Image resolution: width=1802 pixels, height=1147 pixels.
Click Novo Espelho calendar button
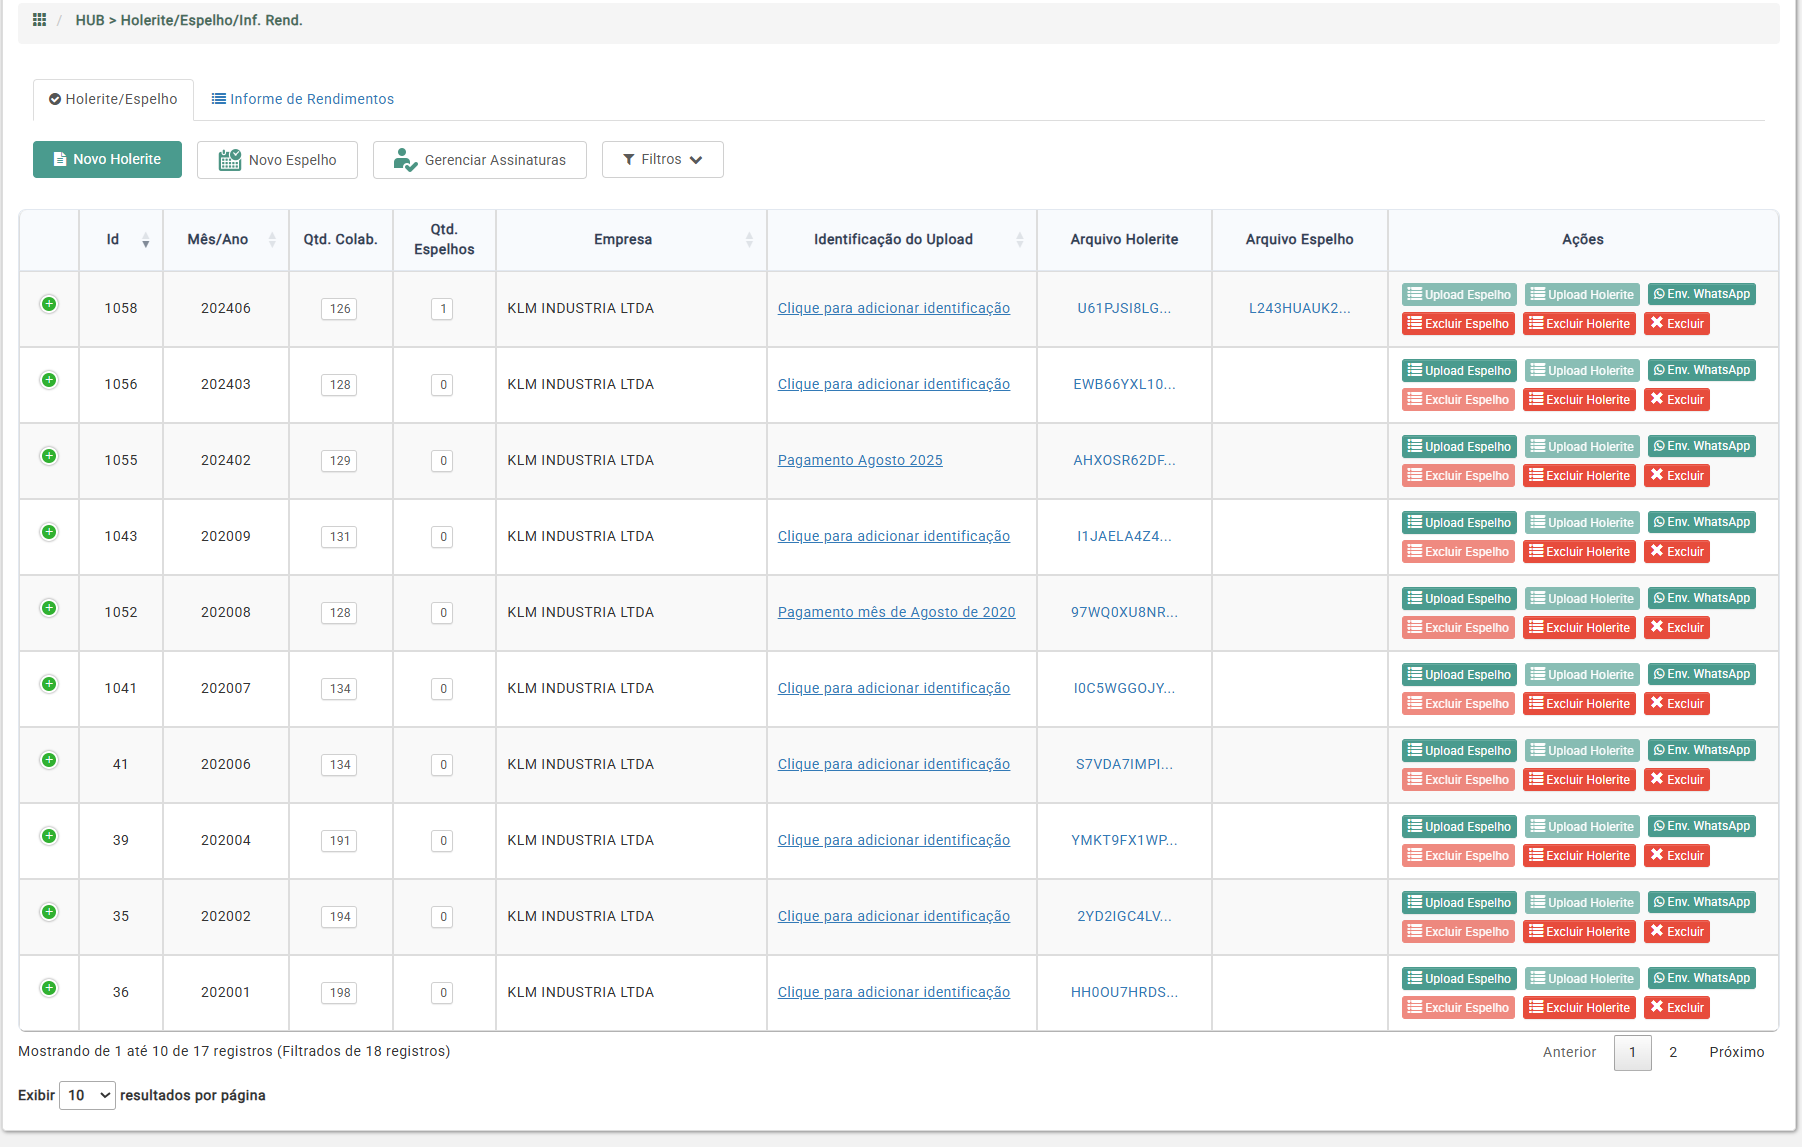(x=277, y=160)
